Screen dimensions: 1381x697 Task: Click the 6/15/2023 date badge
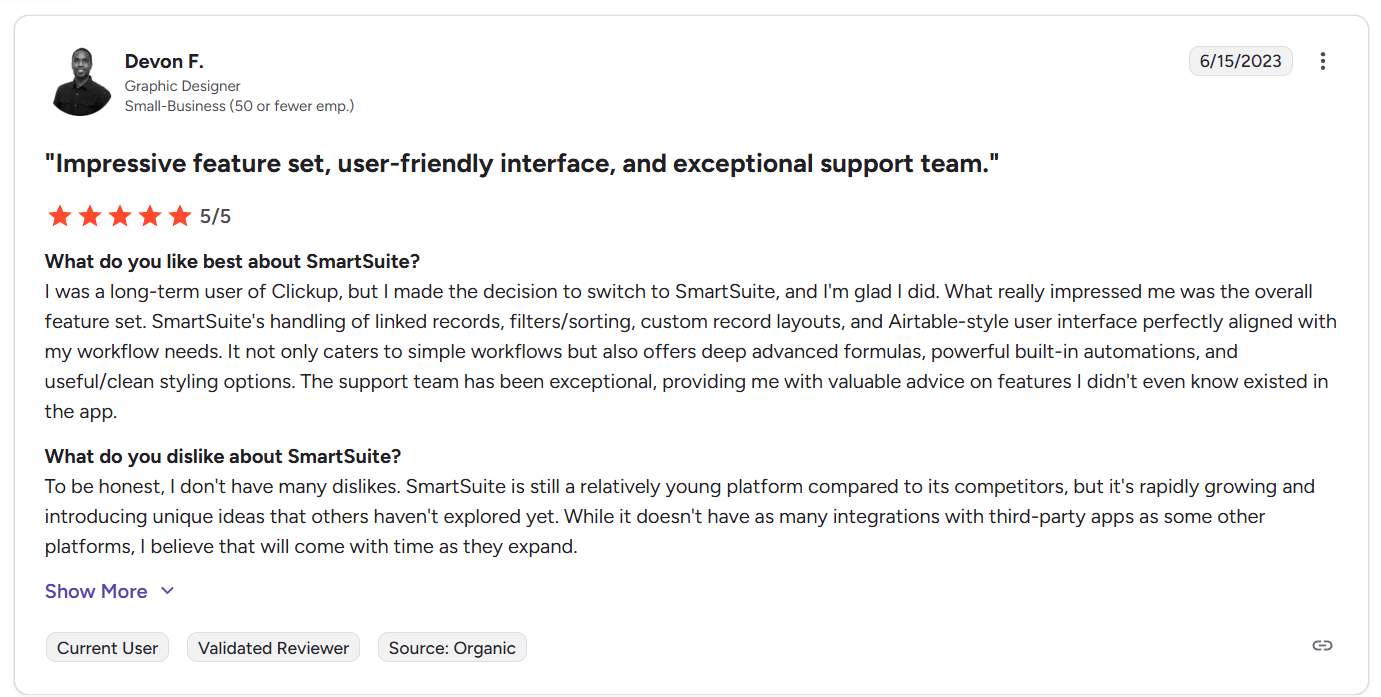pyautogui.click(x=1240, y=61)
